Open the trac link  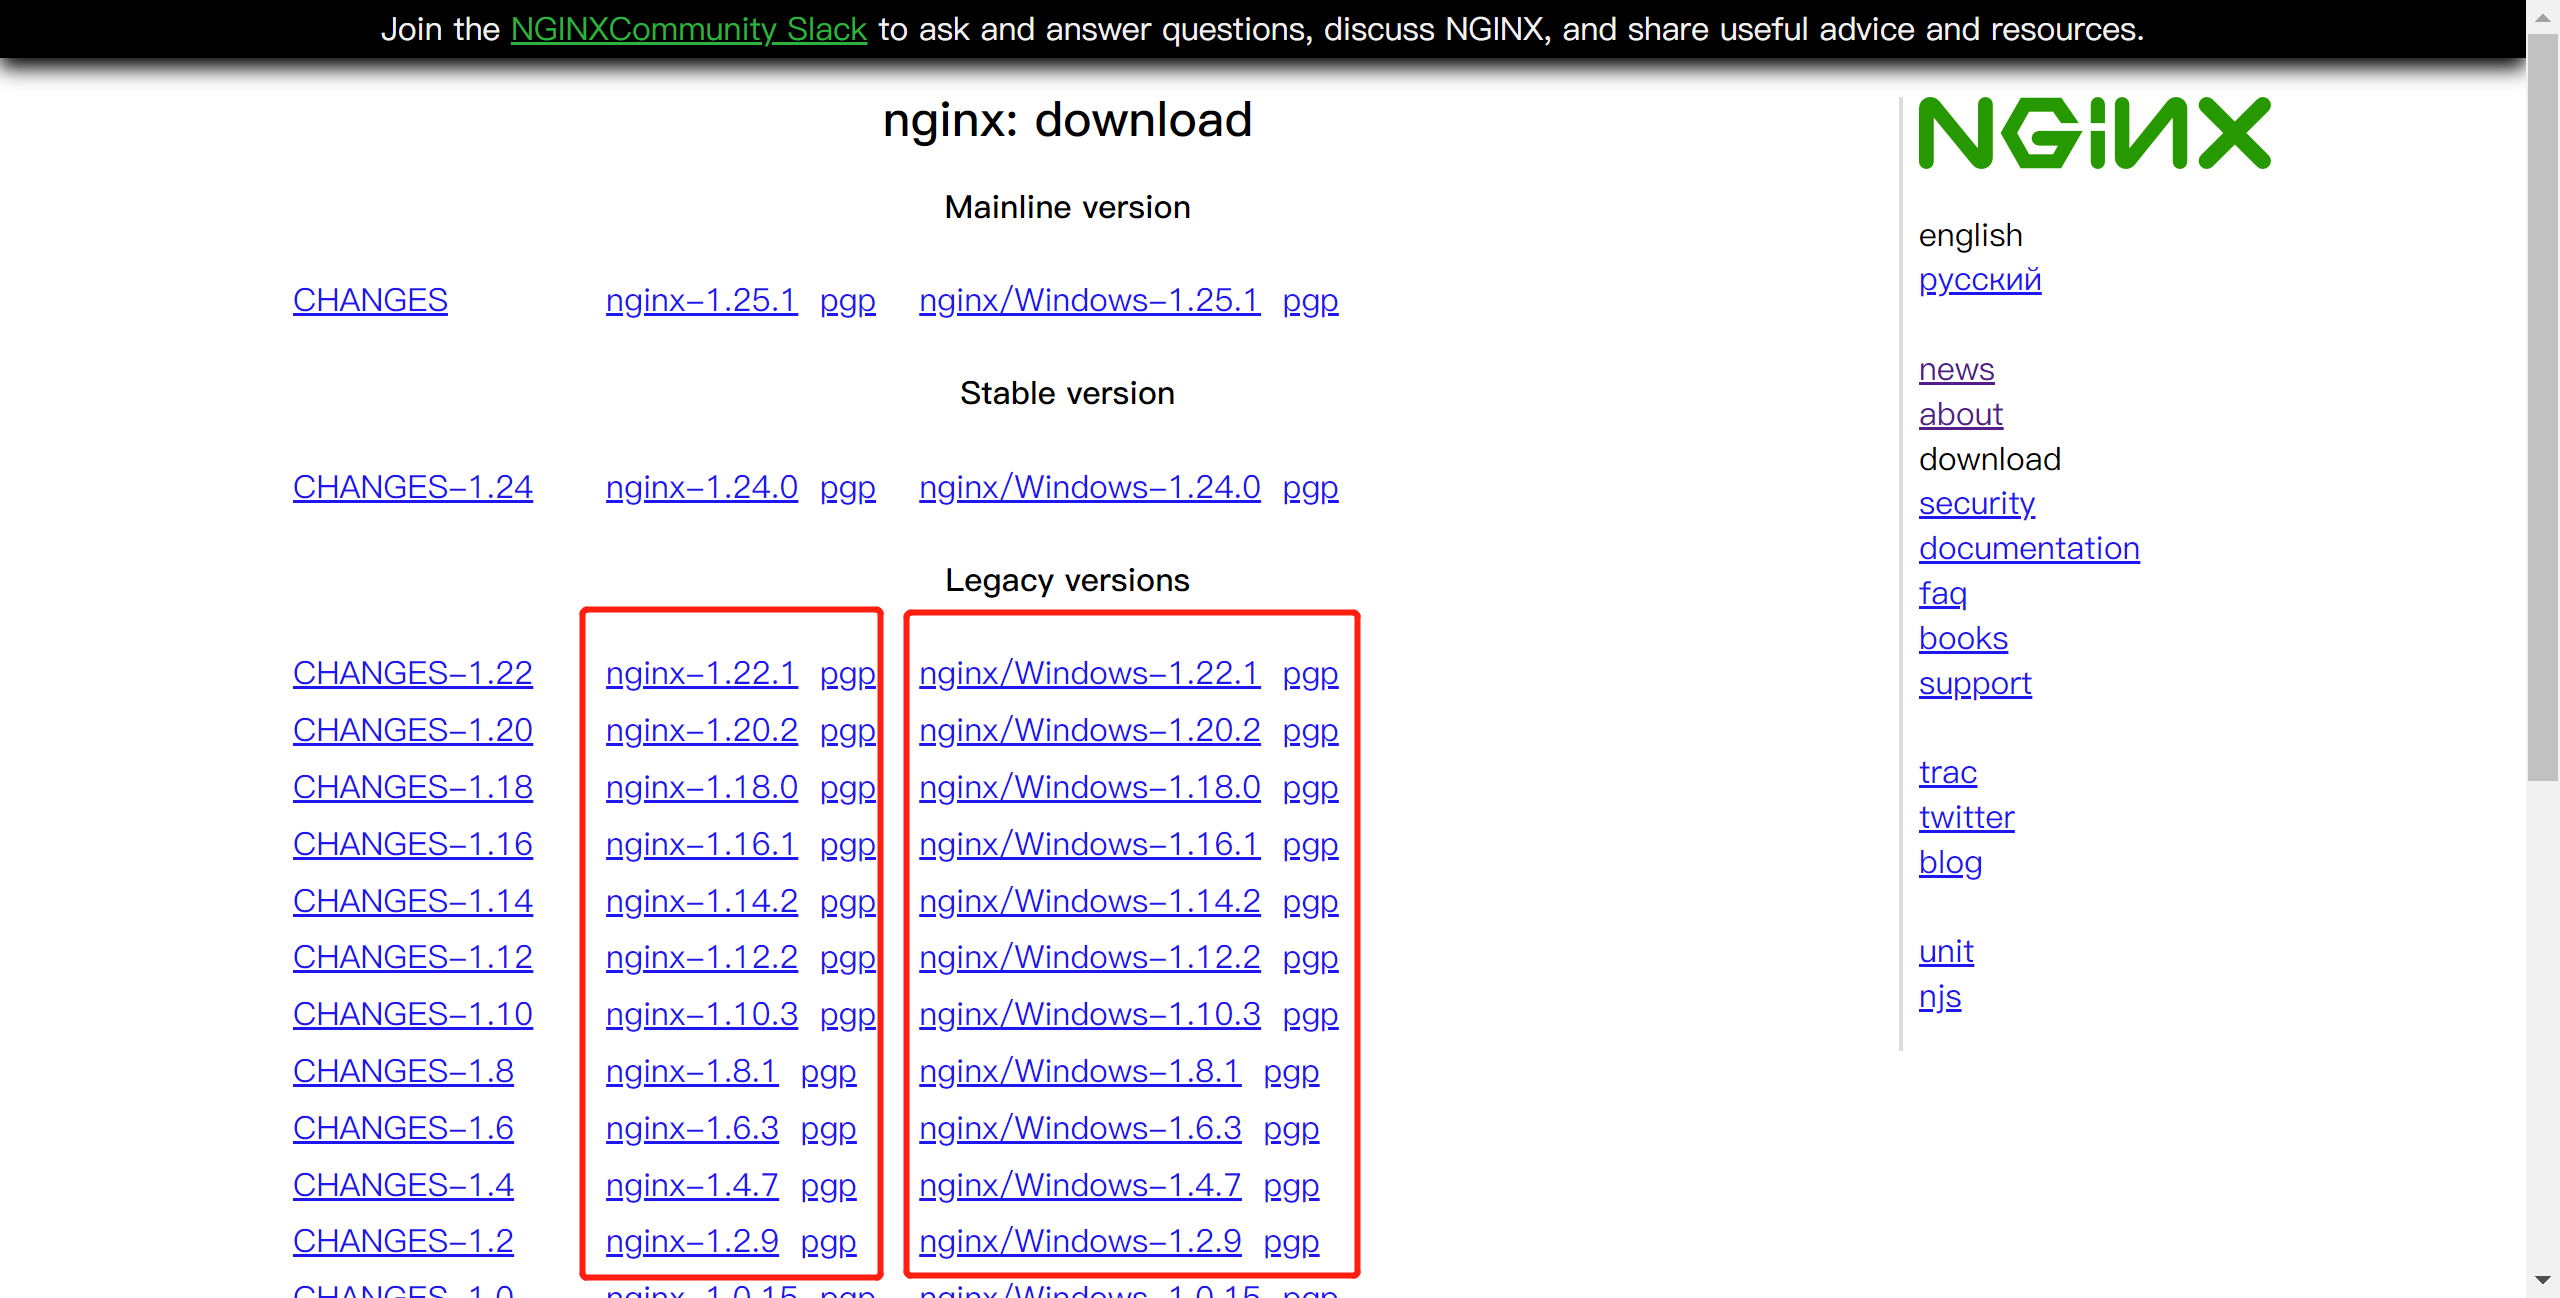click(x=1947, y=772)
